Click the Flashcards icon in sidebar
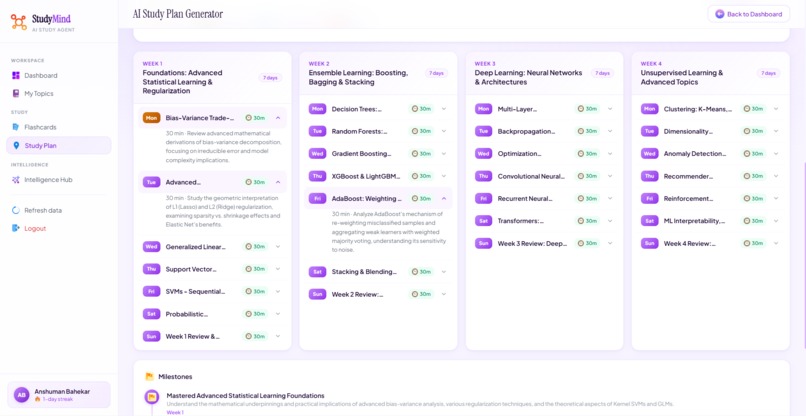Image resolution: width=806 pixels, height=416 pixels. pos(15,127)
